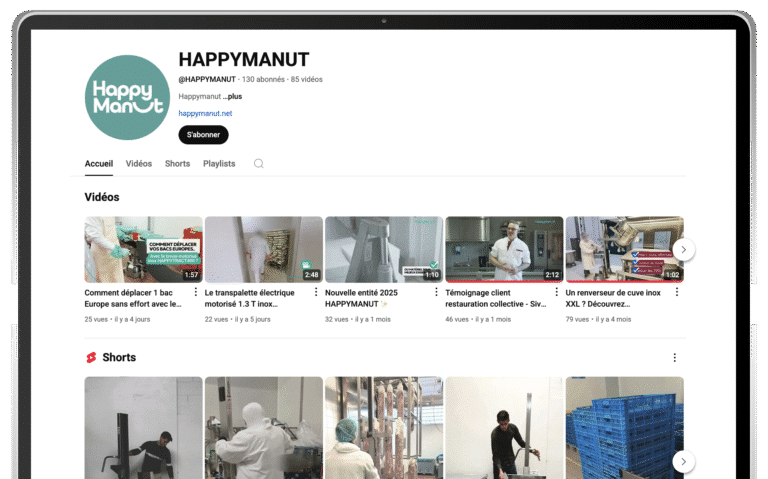Viewport: 768px width, 479px height.
Task: Play the 'Nouvelle entité 2025' video thumbnail
Action: pyautogui.click(x=384, y=249)
